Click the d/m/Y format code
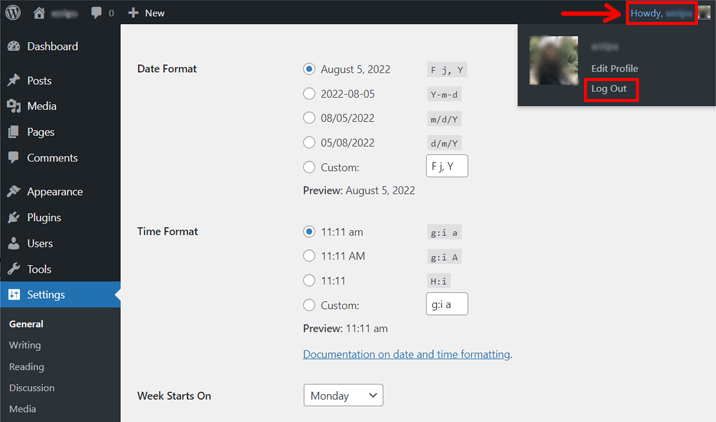This screenshot has height=422, width=716. click(444, 143)
